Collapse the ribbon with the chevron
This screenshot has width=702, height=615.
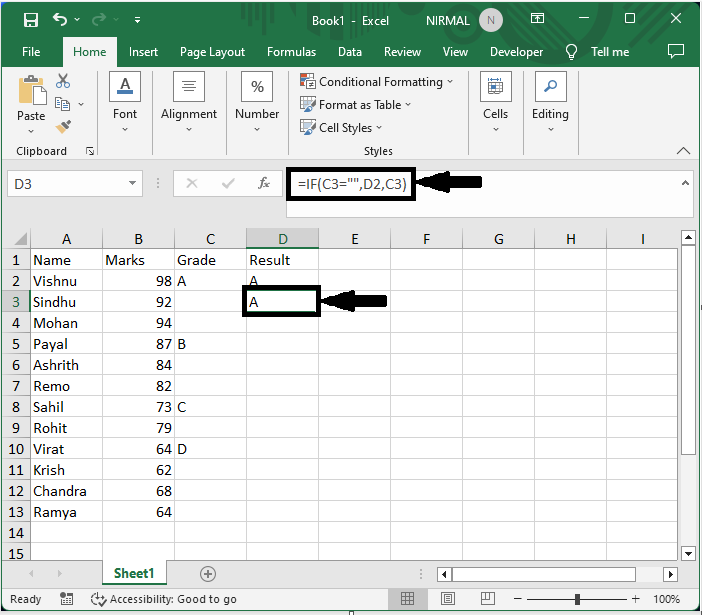click(683, 151)
